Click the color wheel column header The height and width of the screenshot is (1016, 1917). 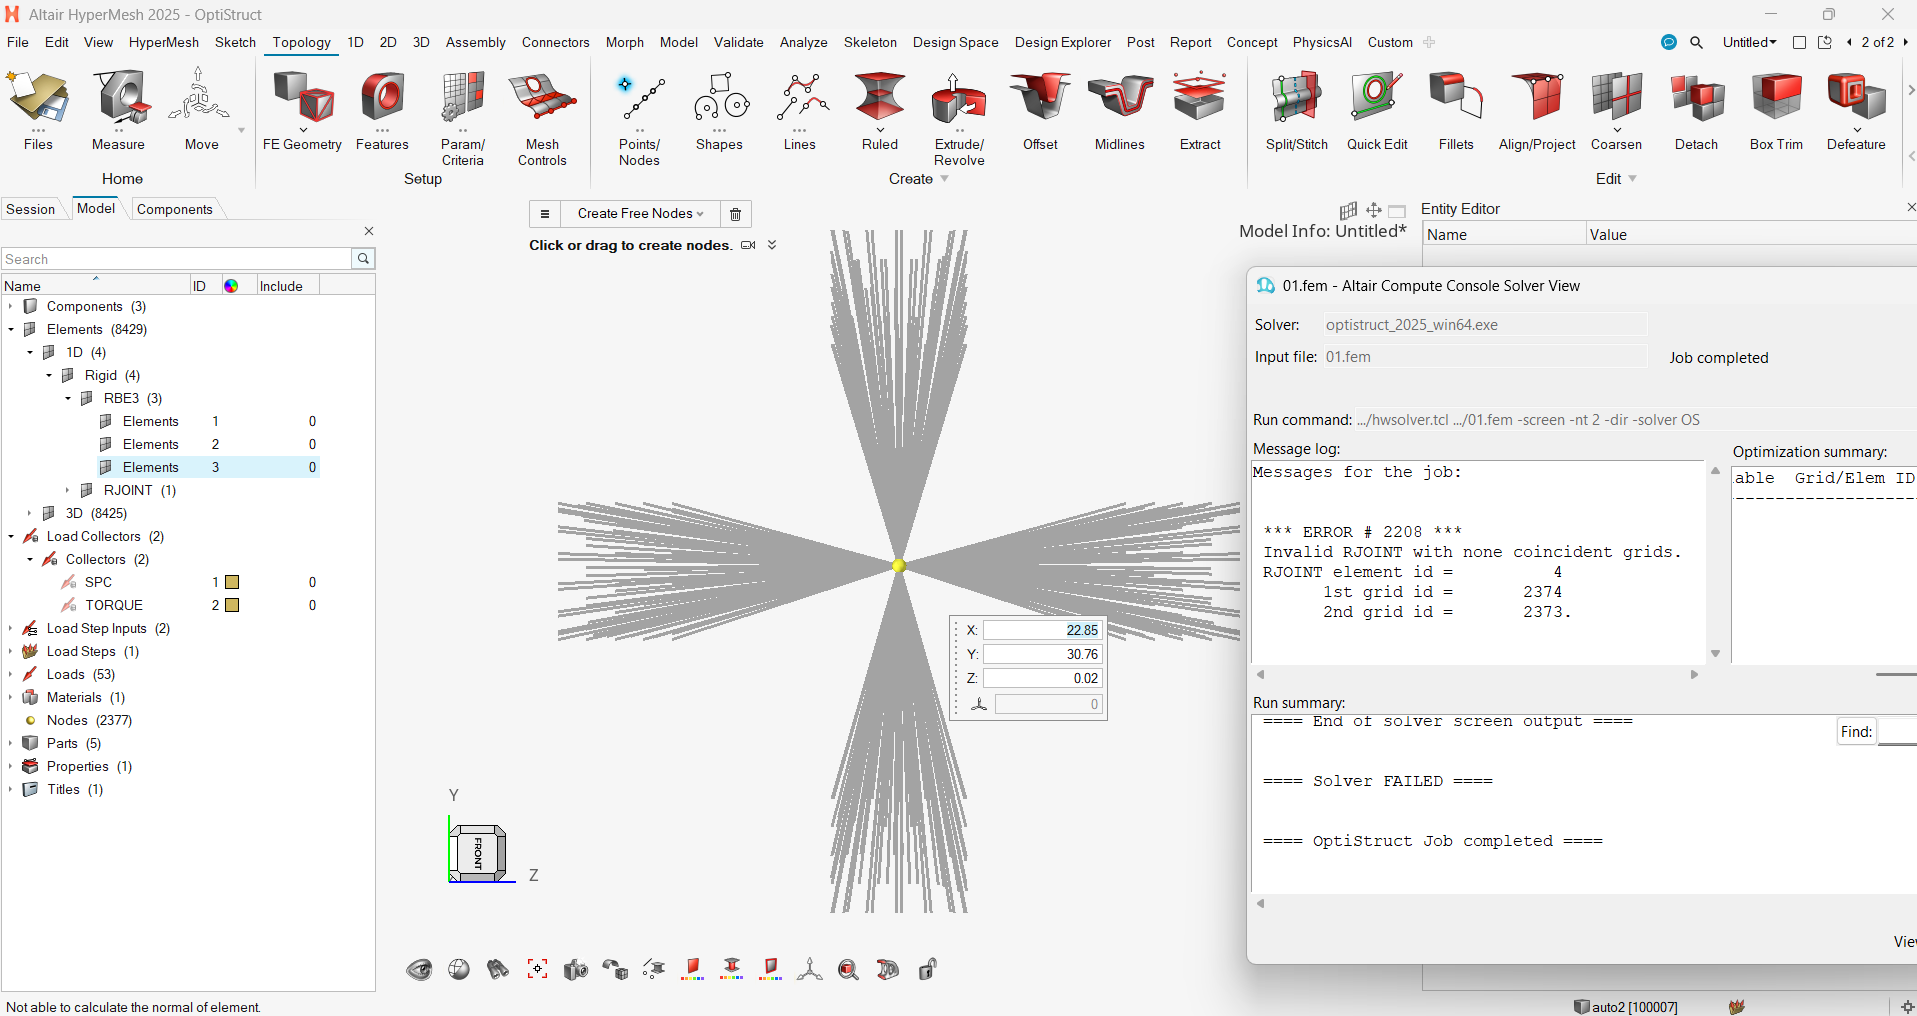click(231, 286)
